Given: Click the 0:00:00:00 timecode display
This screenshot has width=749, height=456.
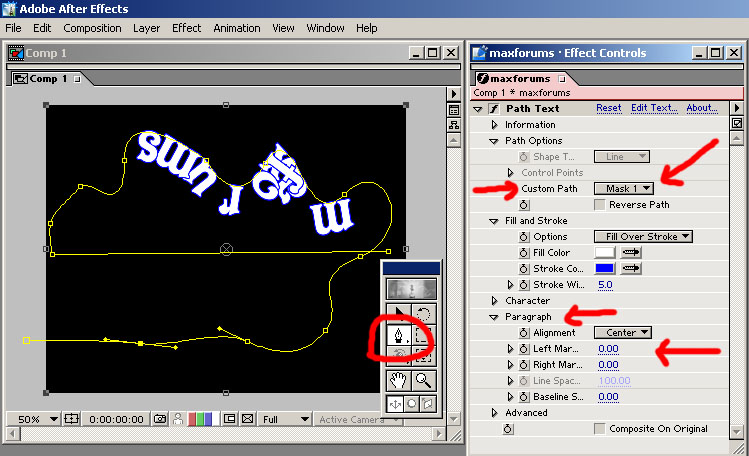Looking at the screenshot, I should point(116,419).
